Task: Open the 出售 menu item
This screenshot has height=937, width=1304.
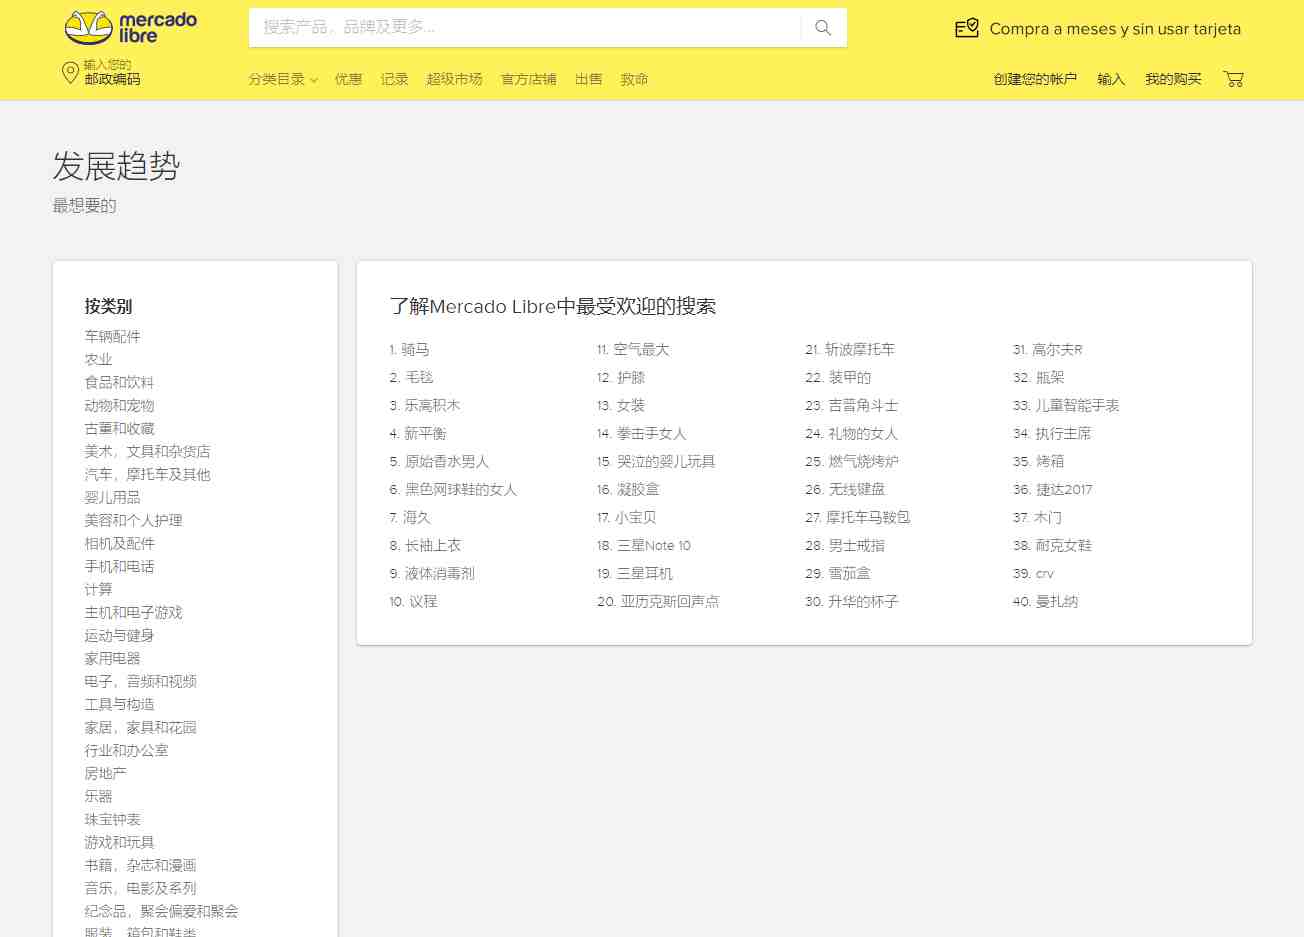Action: tap(588, 79)
